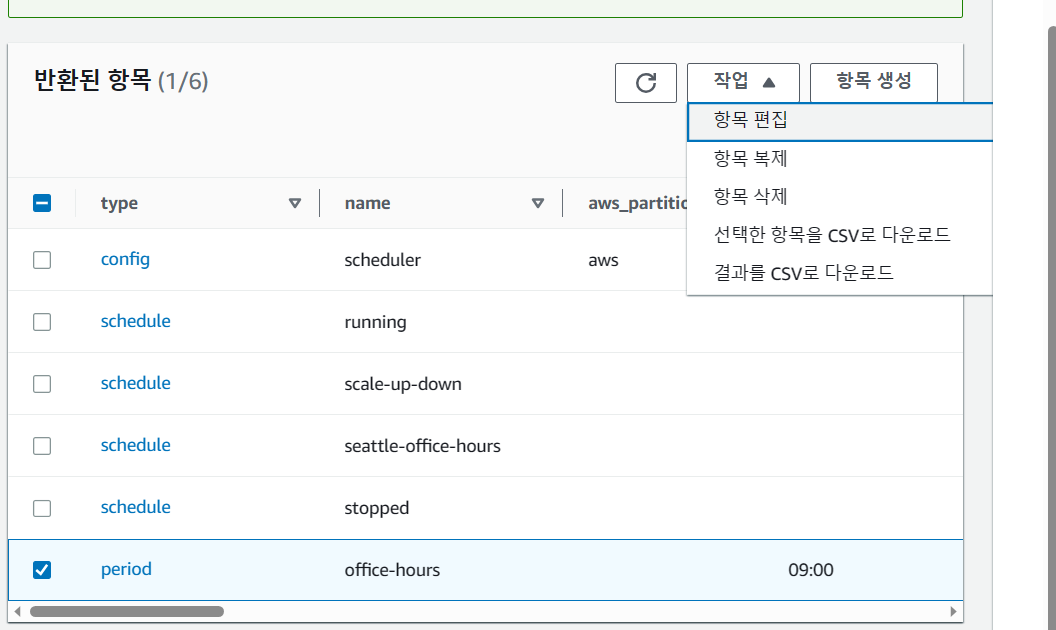The width and height of the screenshot is (1056, 630).
Task: Open the schedule link for running
Action: [x=135, y=321]
